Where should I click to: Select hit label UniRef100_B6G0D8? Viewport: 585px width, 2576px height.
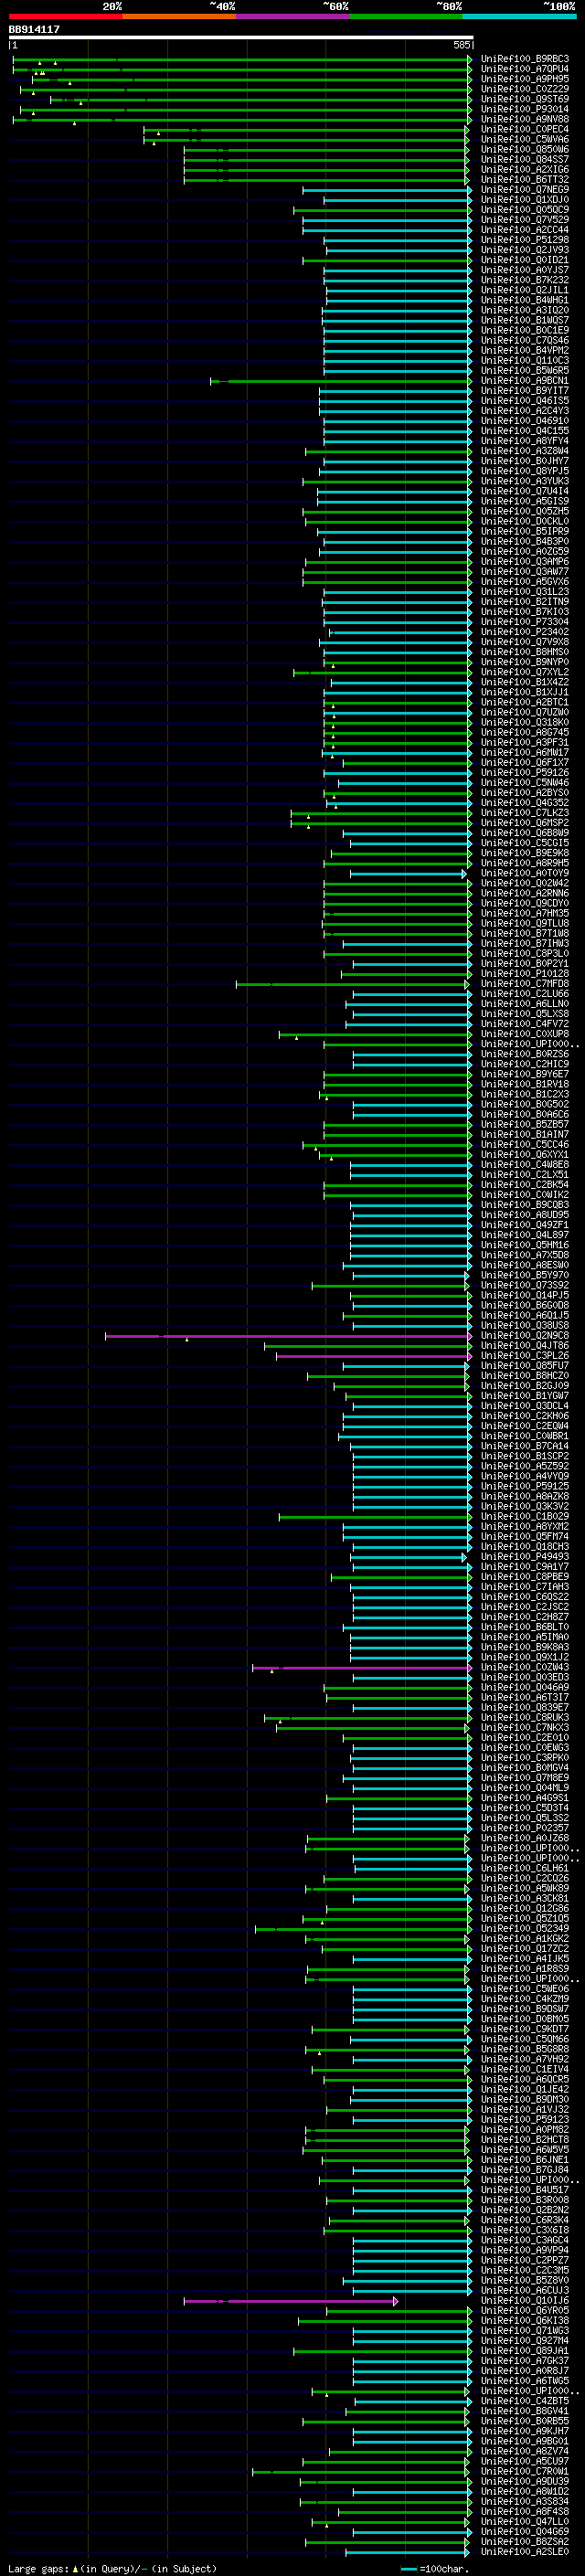524,1306
